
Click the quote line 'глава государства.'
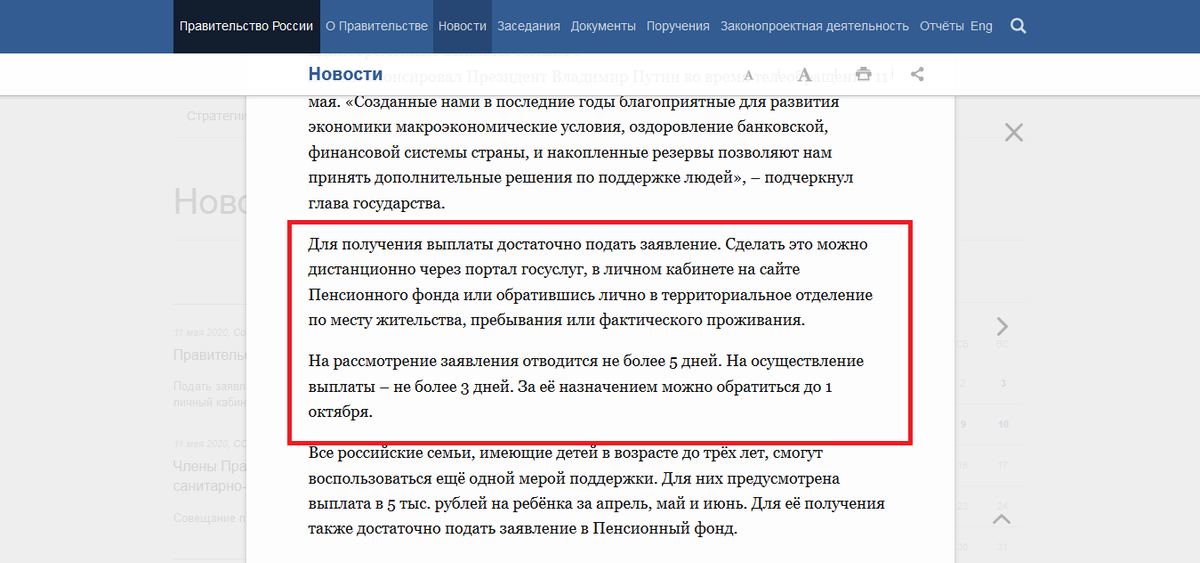click(375, 203)
